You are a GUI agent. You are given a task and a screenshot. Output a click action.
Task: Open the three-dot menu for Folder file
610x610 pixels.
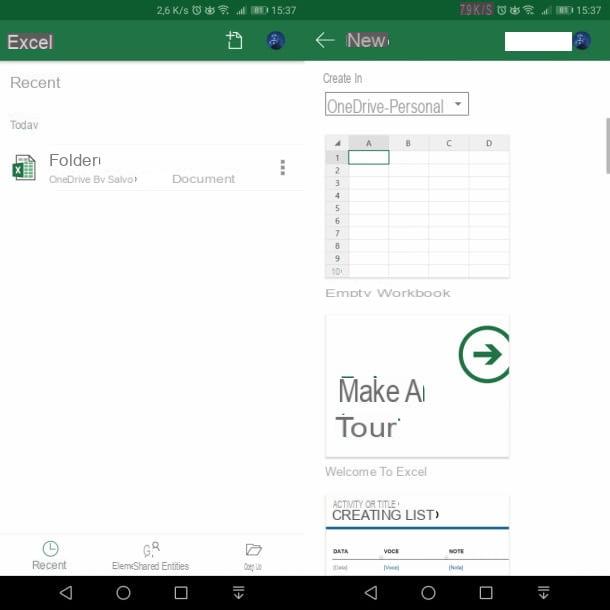point(283,168)
